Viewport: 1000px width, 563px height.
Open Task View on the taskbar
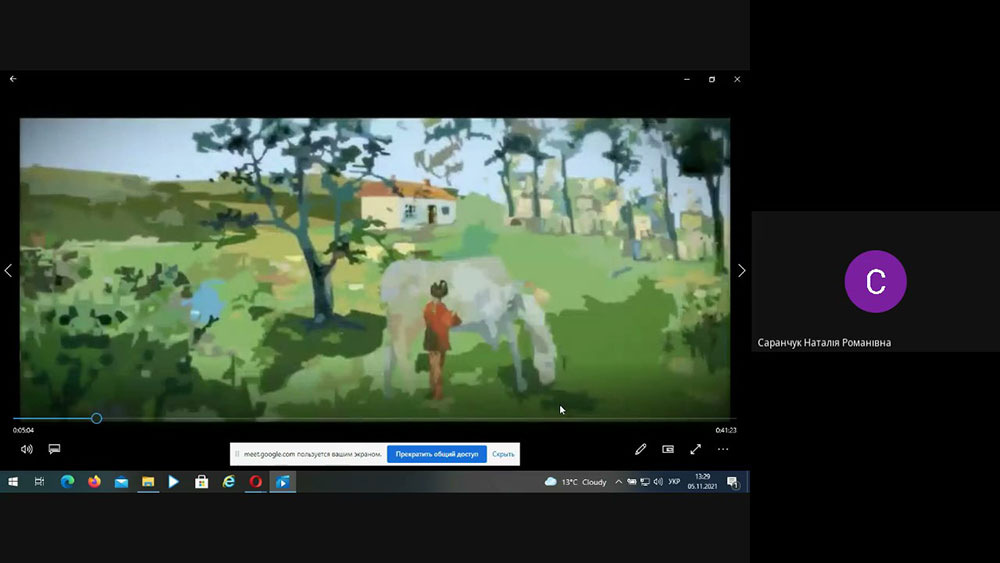coord(40,482)
